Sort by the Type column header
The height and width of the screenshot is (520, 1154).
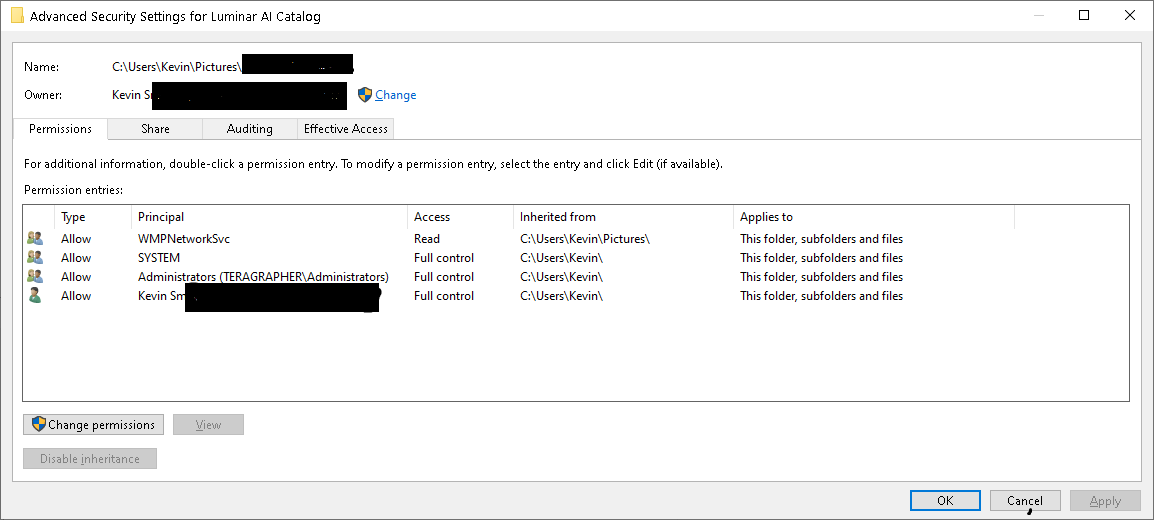93,217
